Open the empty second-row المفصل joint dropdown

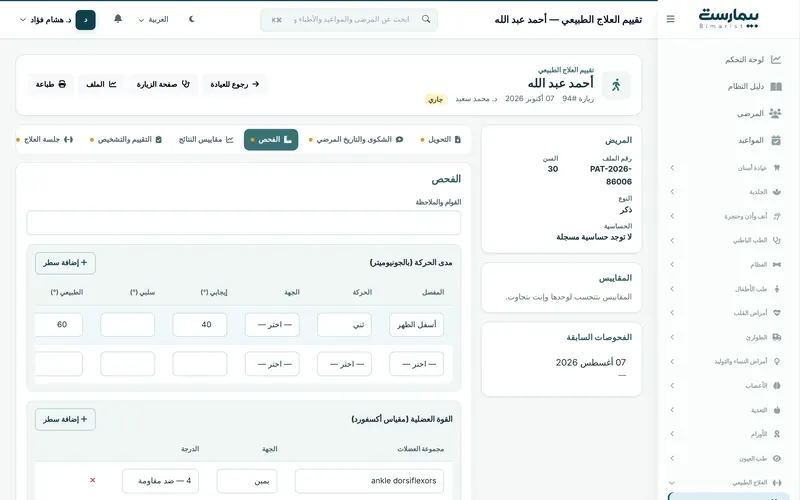pyautogui.click(x=416, y=364)
